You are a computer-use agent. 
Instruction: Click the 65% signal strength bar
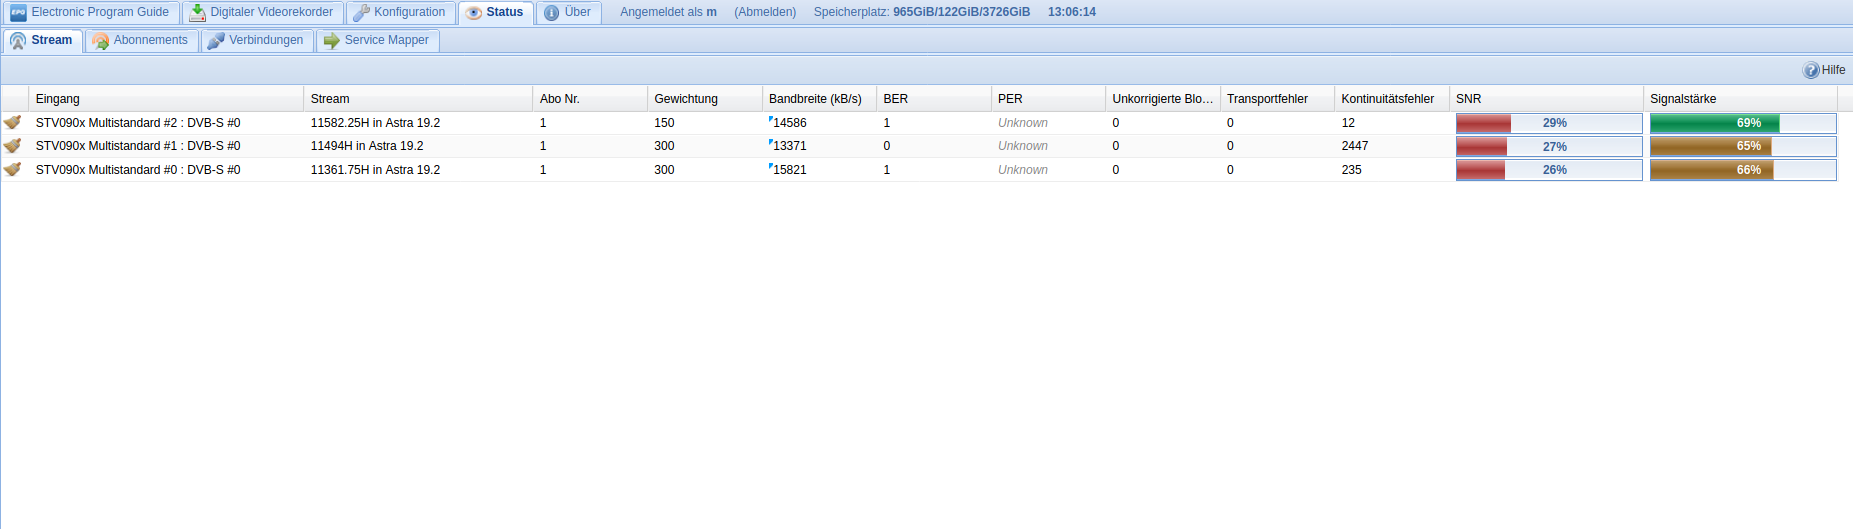(x=1743, y=146)
